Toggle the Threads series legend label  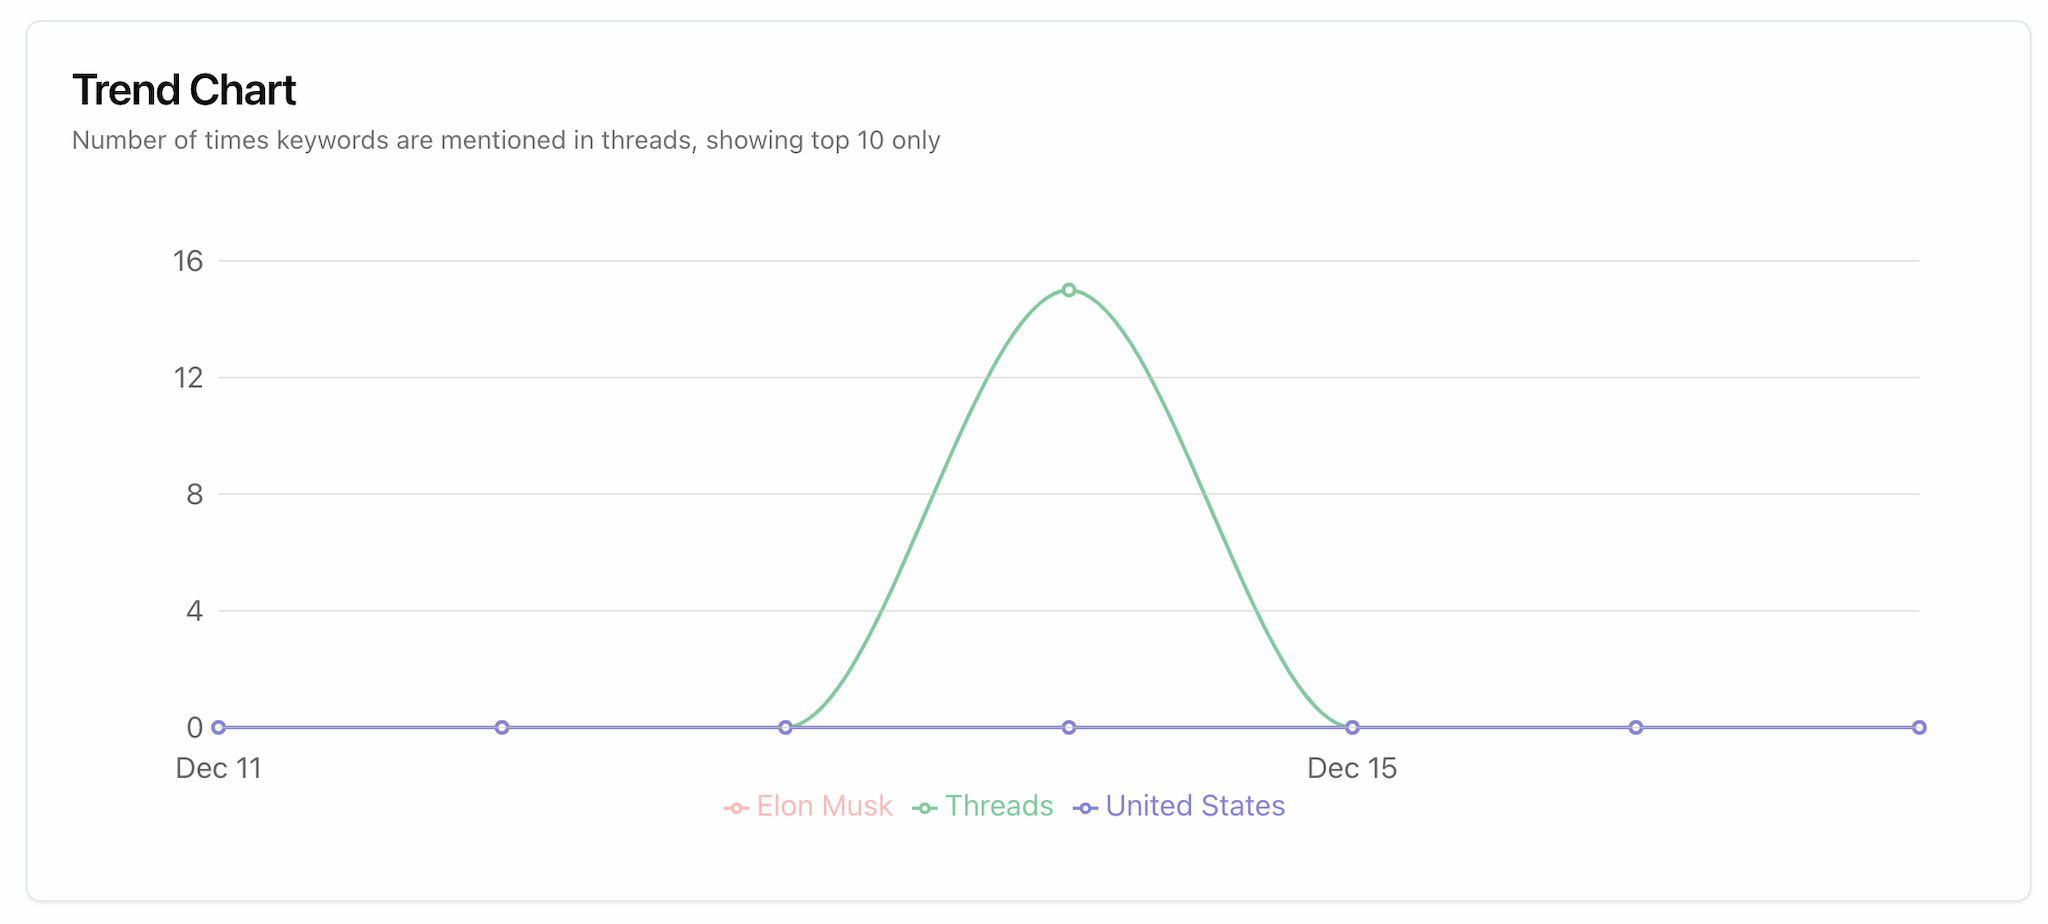click(998, 806)
